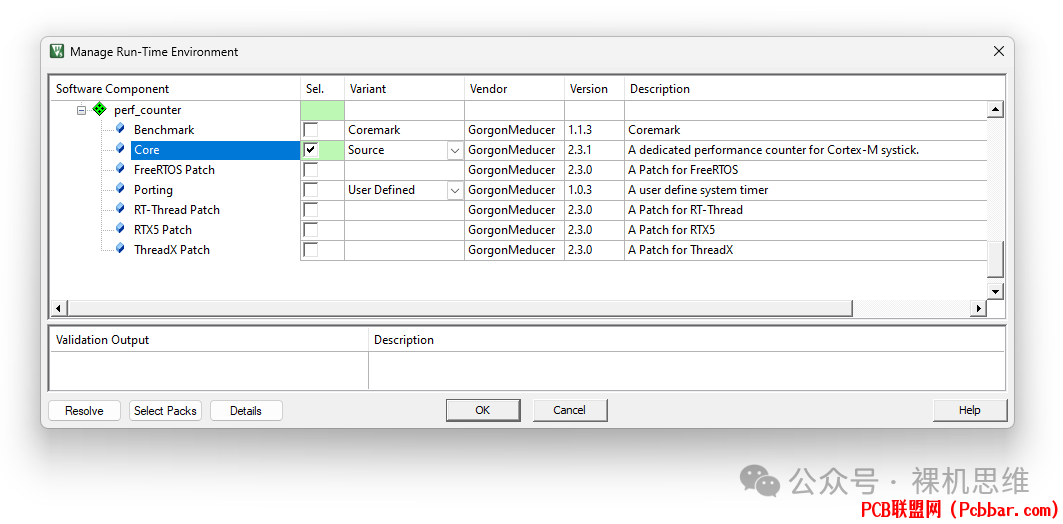Click the Software Component column header
This screenshot has height=524, width=1063.
coord(176,89)
